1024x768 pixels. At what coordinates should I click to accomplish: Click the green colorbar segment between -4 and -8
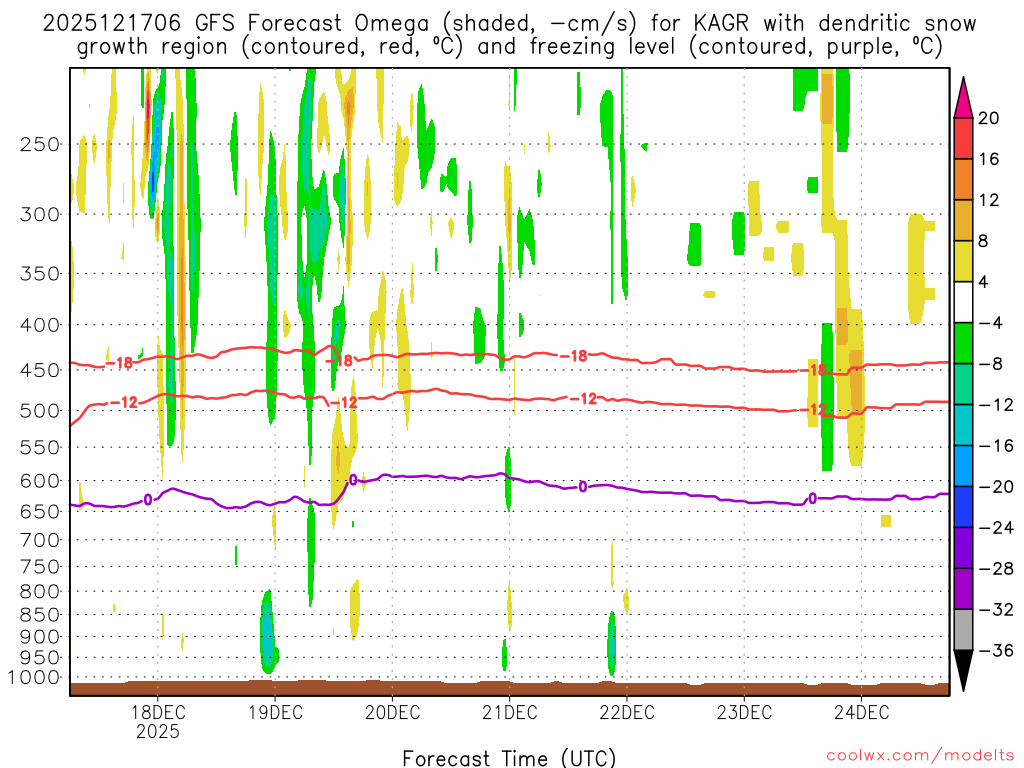point(963,343)
